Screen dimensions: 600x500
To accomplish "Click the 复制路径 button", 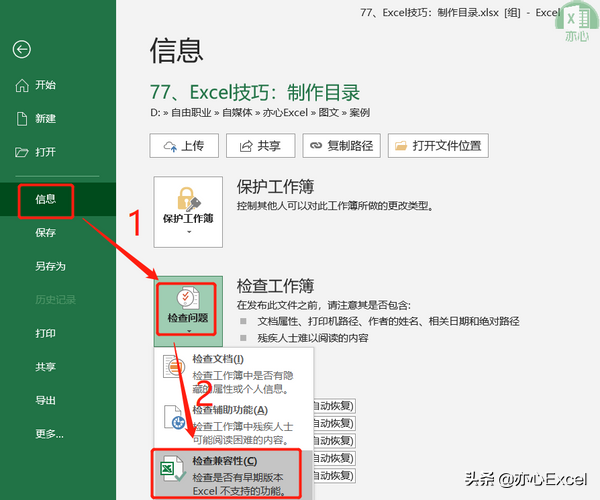I will pyautogui.click(x=341, y=145).
